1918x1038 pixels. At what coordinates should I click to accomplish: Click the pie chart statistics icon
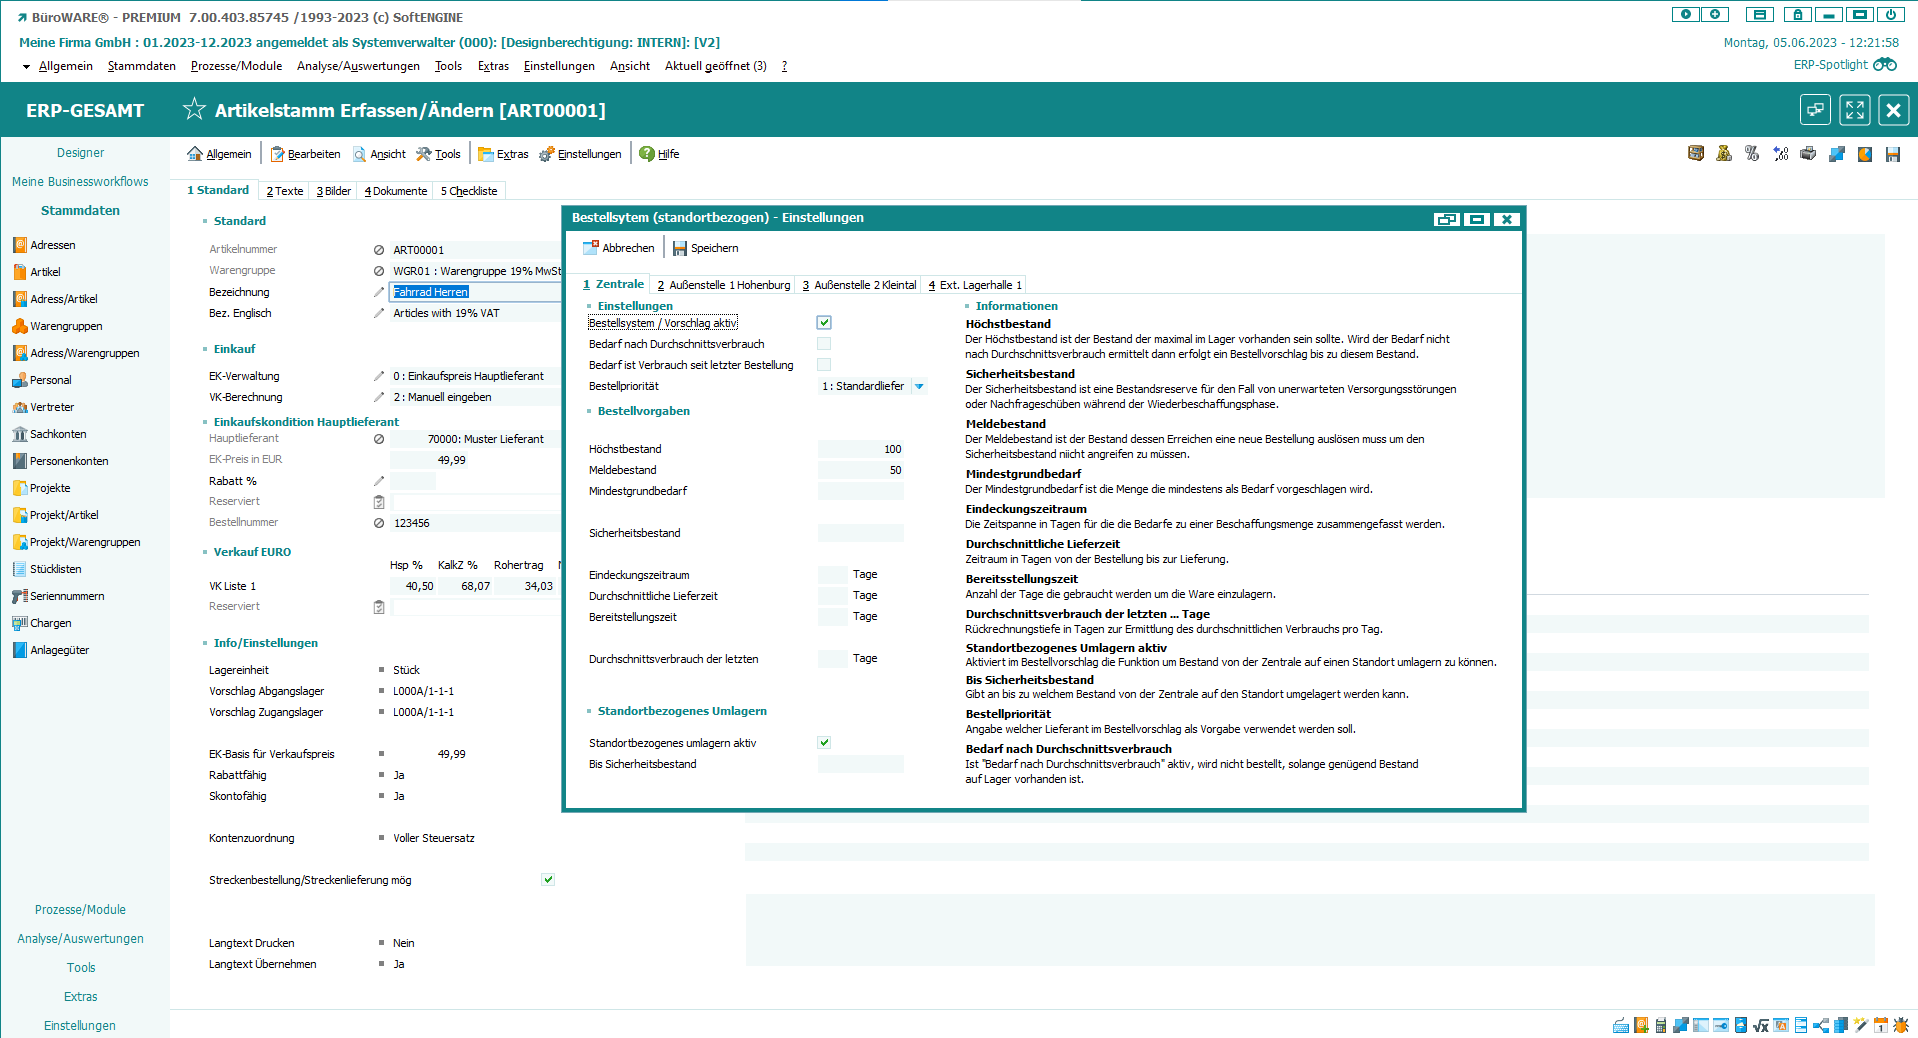(x=1864, y=154)
